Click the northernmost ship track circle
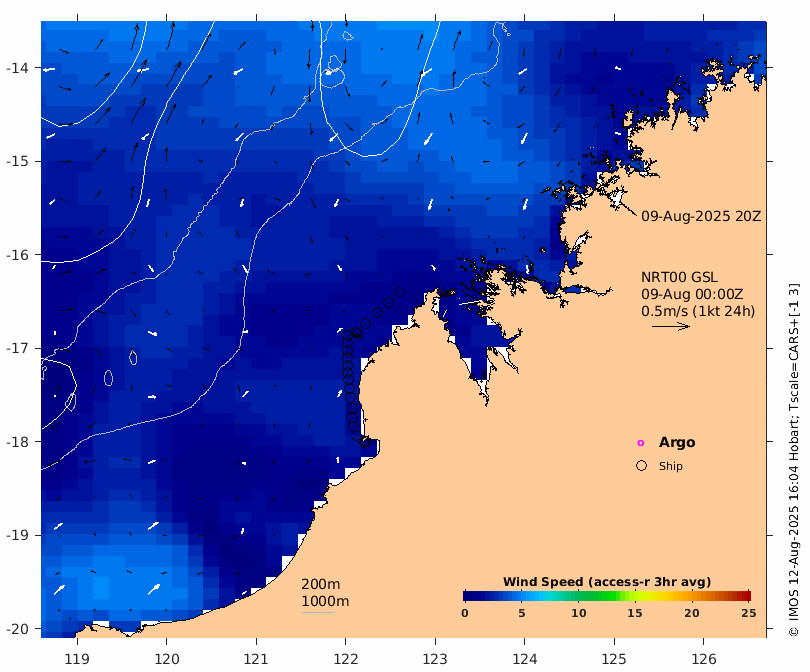The height and width of the screenshot is (672, 810). (x=399, y=292)
